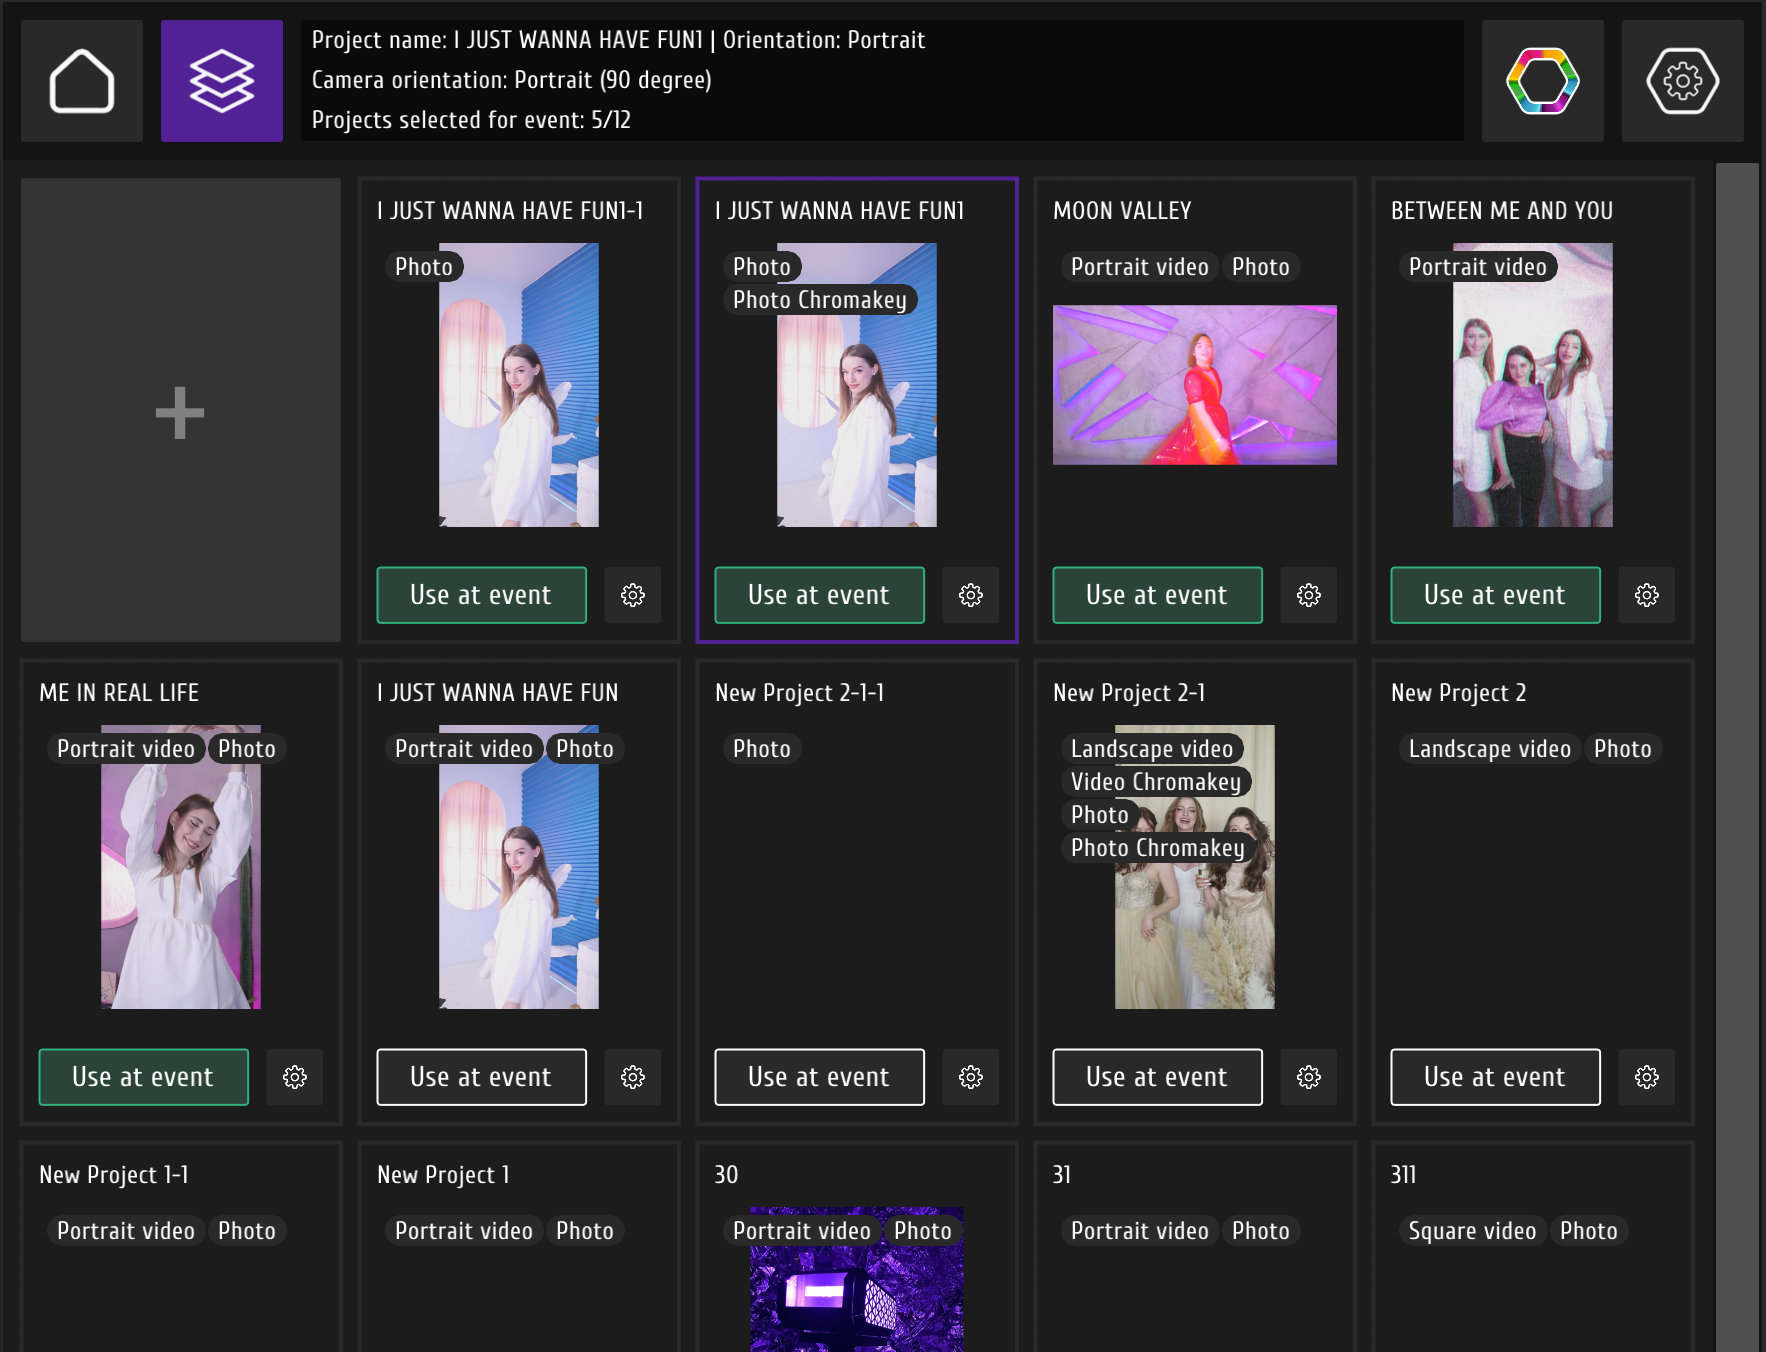The height and width of the screenshot is (1352, 1766).
Task: Open settings gear for New Project 2-1-1
Action: [971, 1077]
